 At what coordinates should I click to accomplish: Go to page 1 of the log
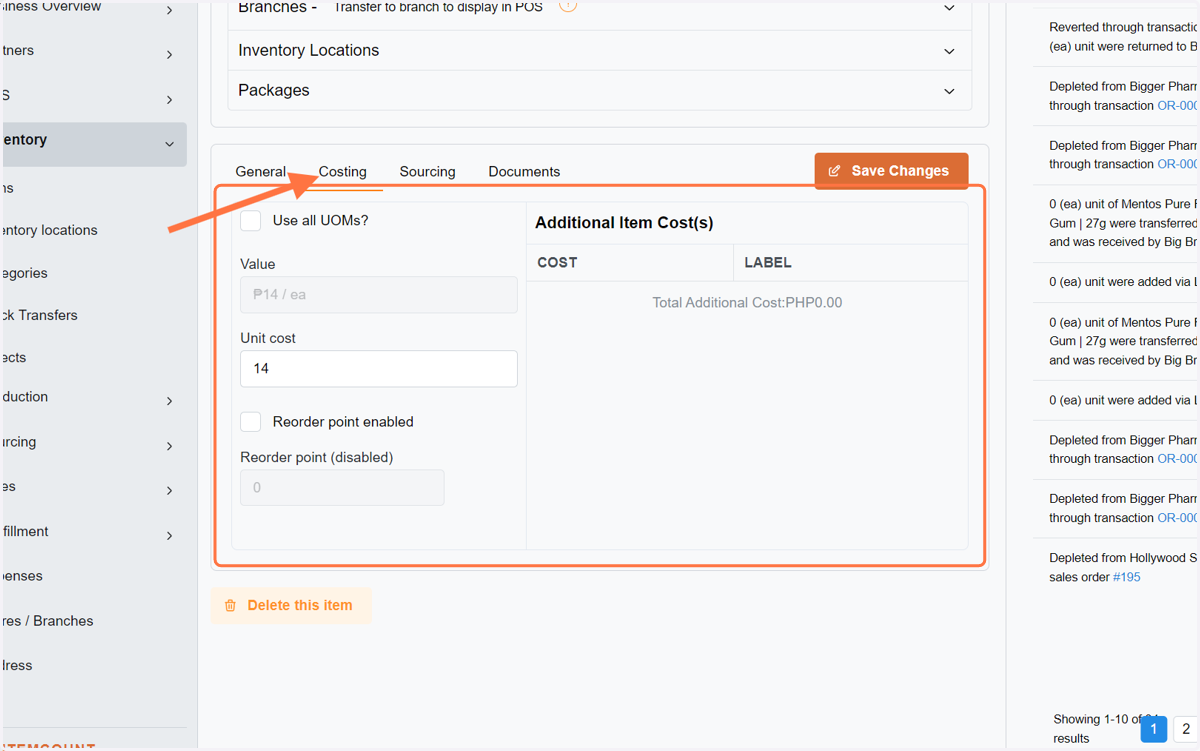pyautogui.click(x=1153, y=729)
